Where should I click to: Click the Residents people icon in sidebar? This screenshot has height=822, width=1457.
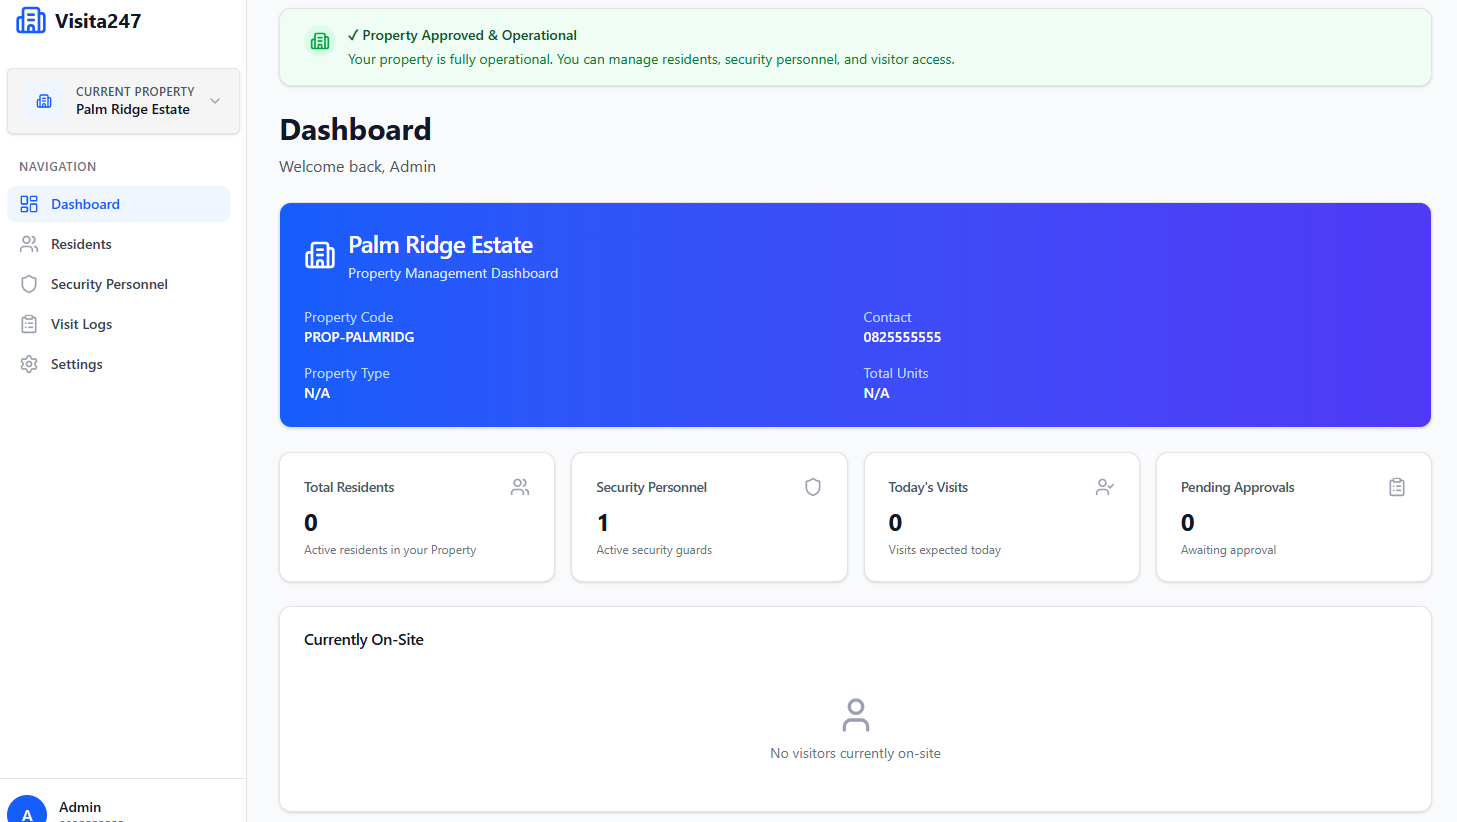(28, 243)
